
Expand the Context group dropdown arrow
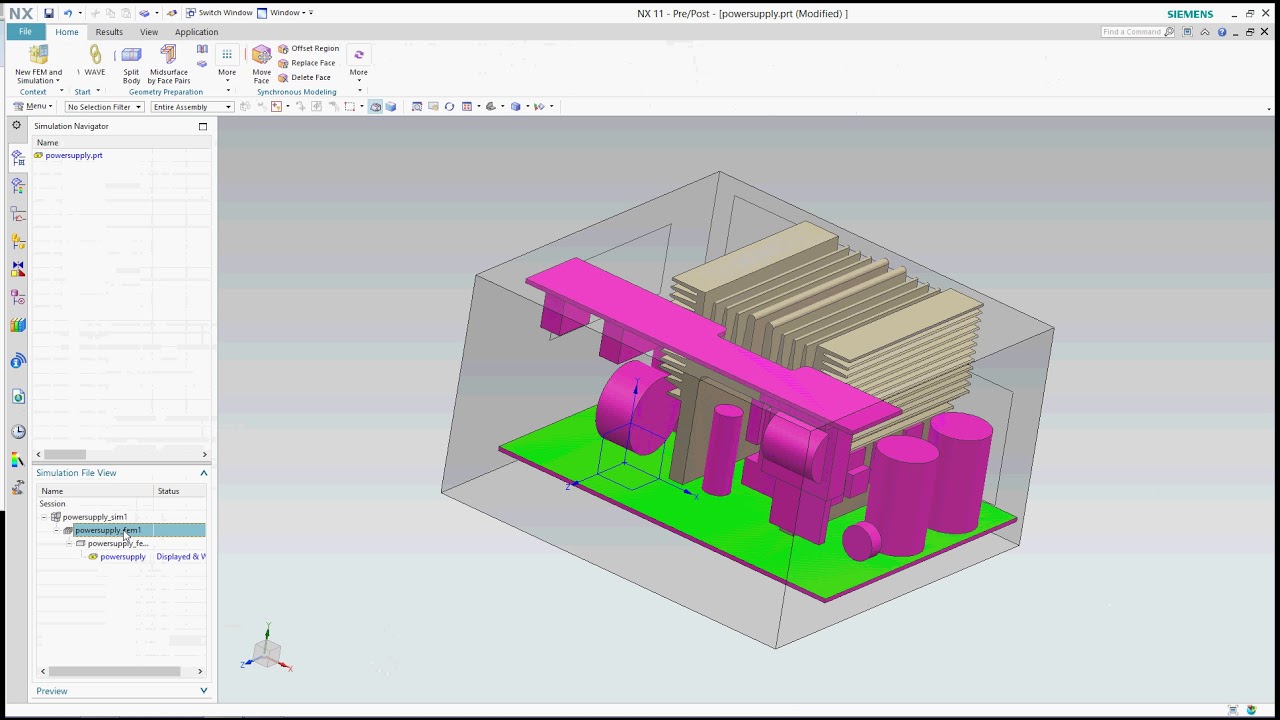(x=61, y=92)
